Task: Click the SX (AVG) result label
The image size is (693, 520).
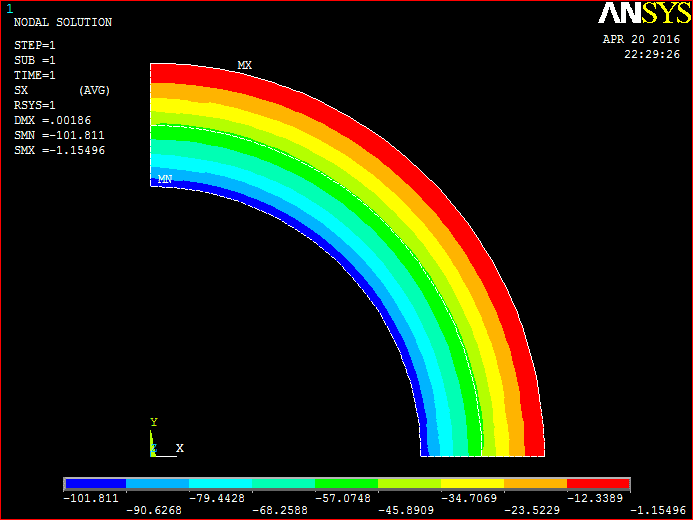Action: tap(62, 90)
